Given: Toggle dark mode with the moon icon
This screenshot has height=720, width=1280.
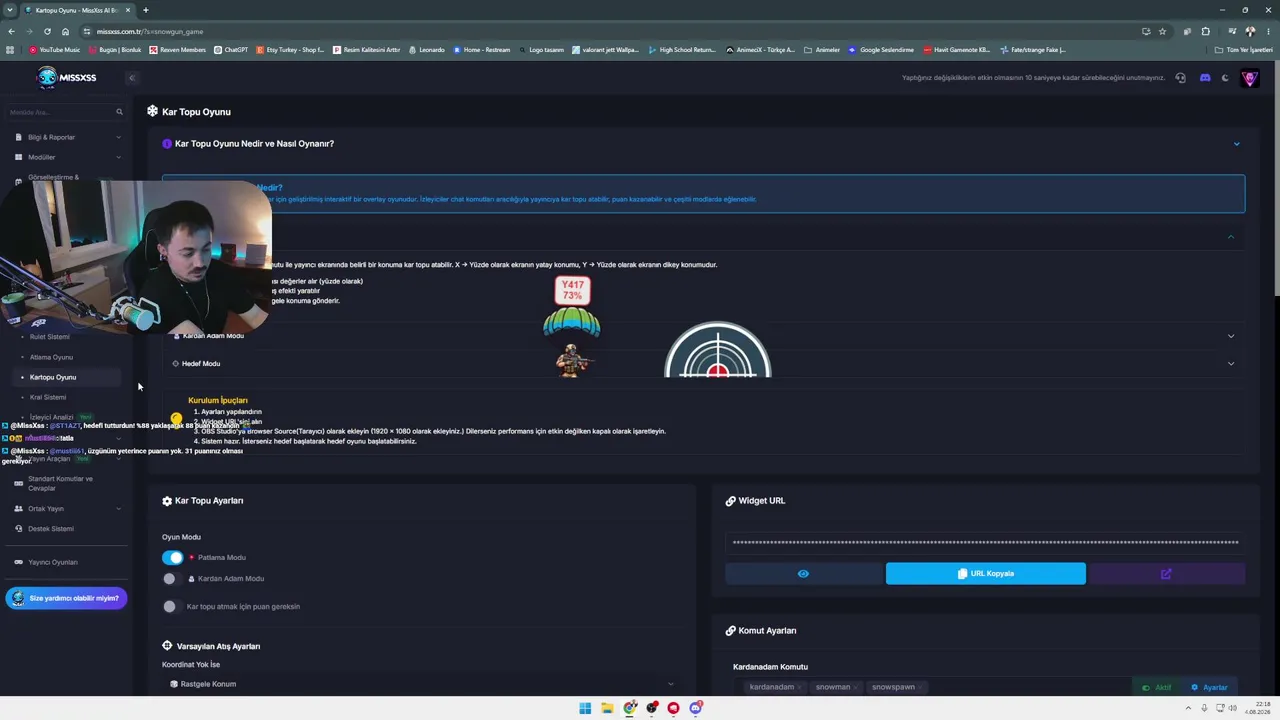Looking at the screenshot, I should click(1226, 78).
